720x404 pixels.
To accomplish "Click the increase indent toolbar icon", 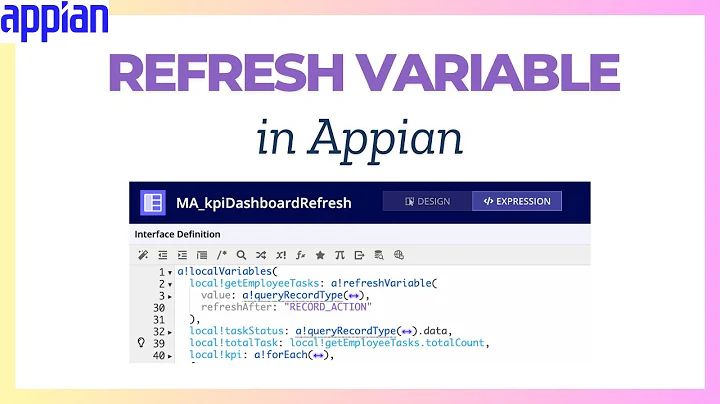I will (182, 255).
